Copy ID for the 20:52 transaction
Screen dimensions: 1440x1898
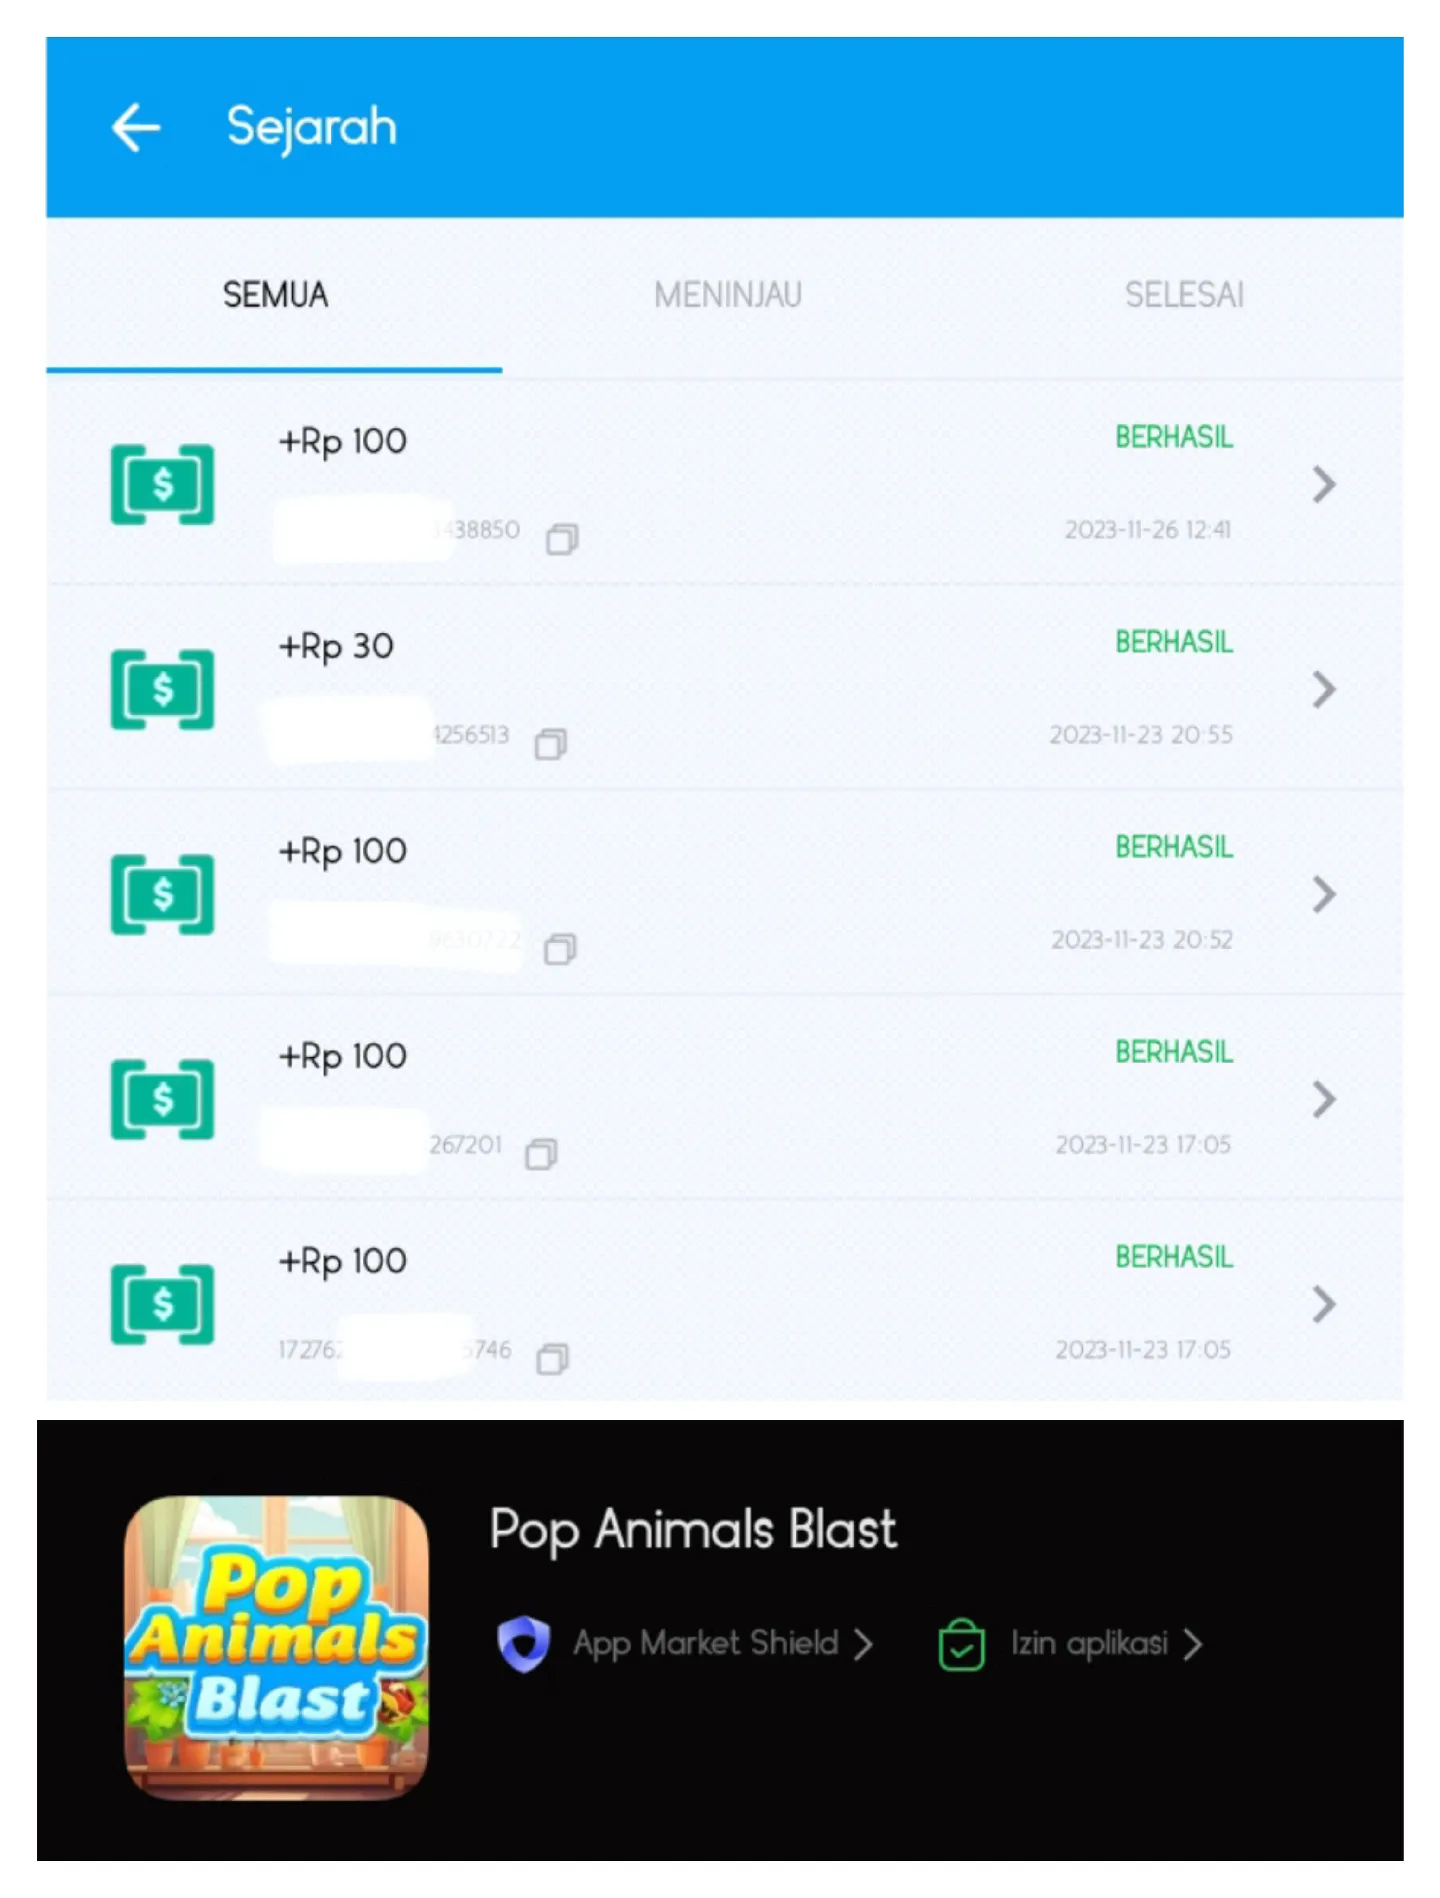[560, 949]
